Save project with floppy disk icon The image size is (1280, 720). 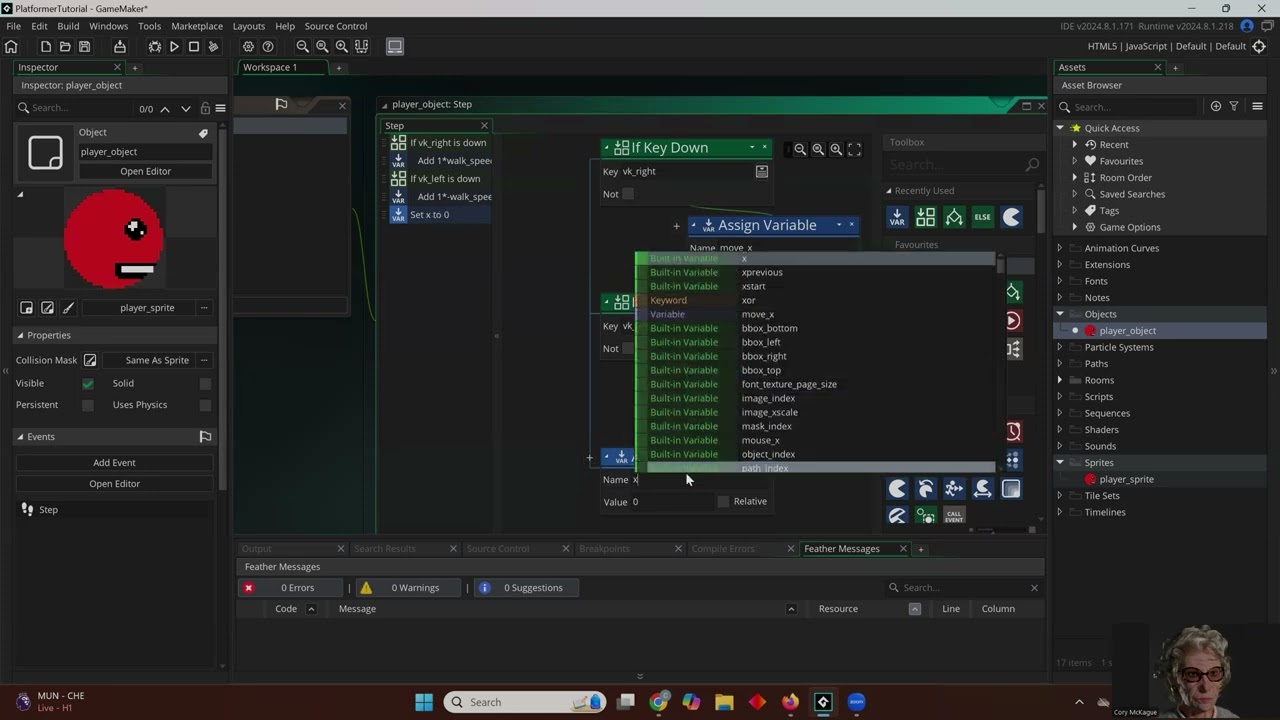pyautogui.click(x=84, y=46)
